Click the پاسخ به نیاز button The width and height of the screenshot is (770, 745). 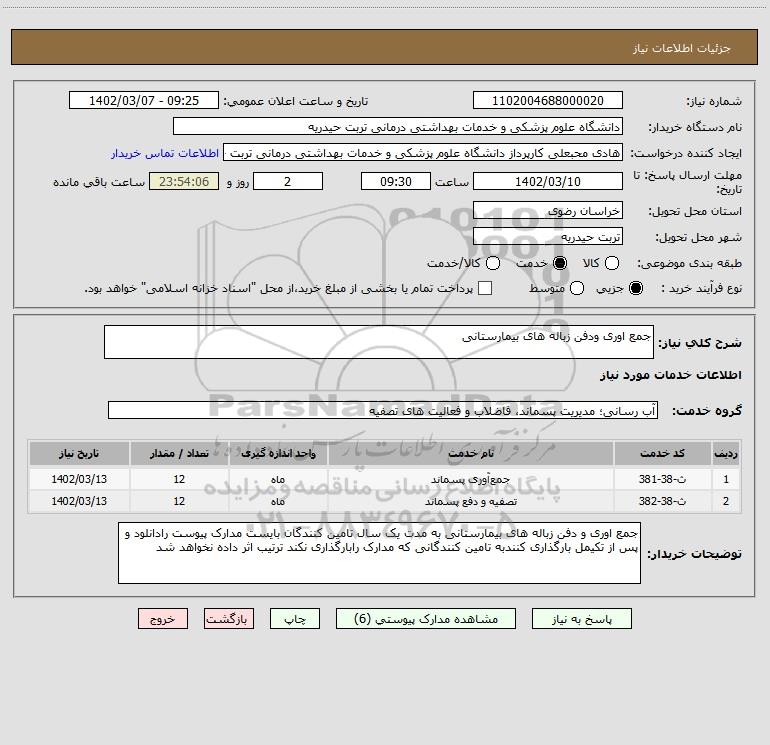click(582, 619)
